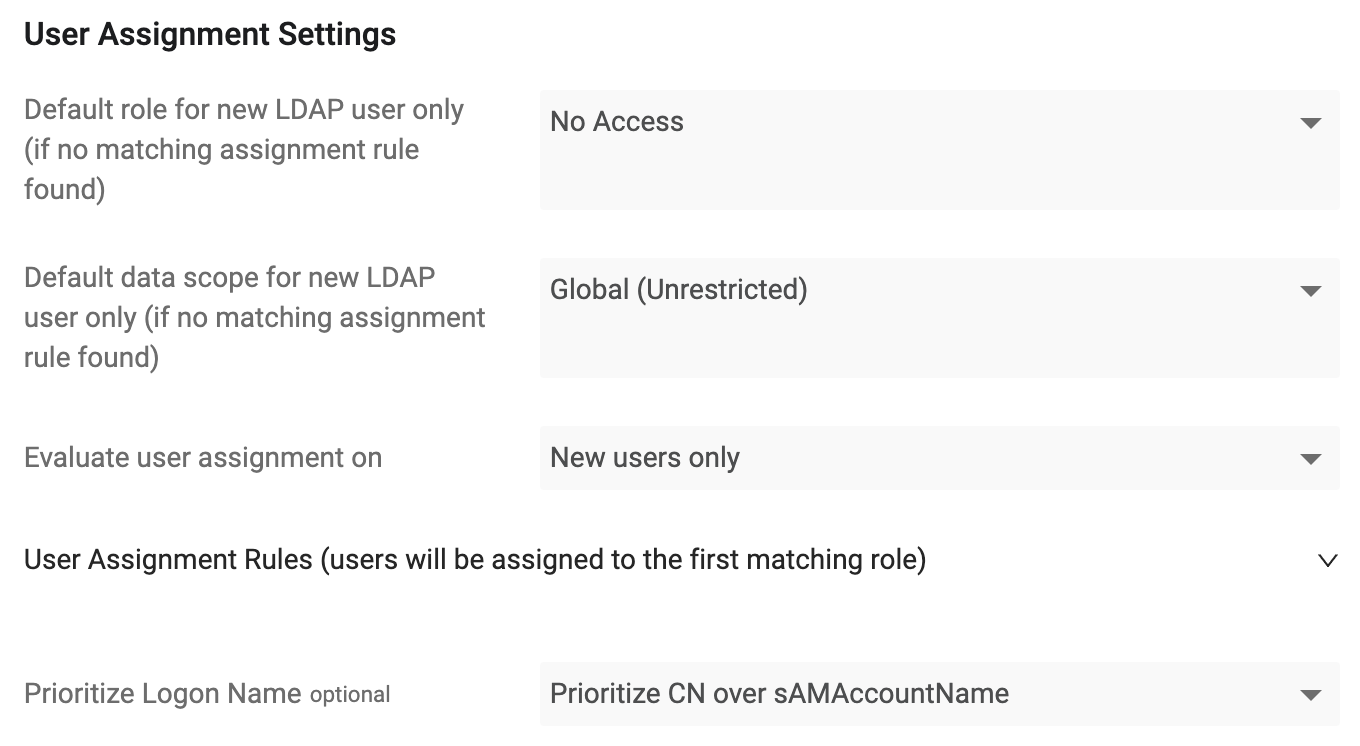The image size is (1360, 746).
Task: Select 'Prioritize CN over sAMAccountName' value text
Action: (x=780, y=694)
